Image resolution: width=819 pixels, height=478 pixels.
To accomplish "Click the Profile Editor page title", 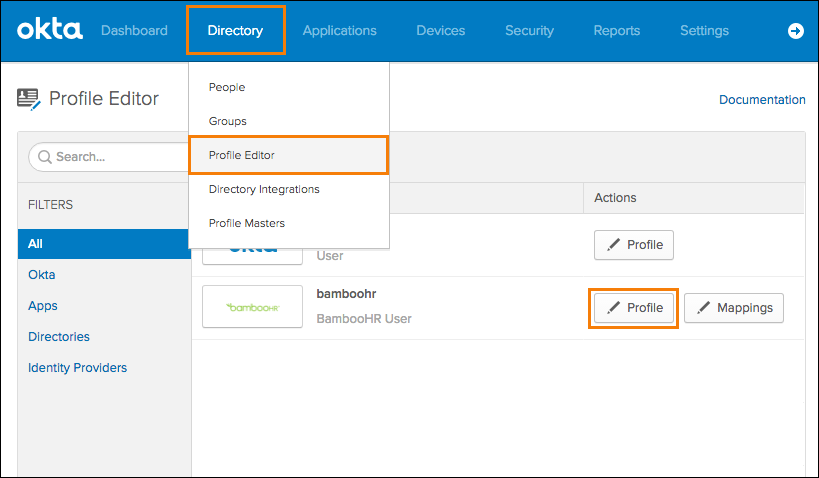I will coord(104,98).
